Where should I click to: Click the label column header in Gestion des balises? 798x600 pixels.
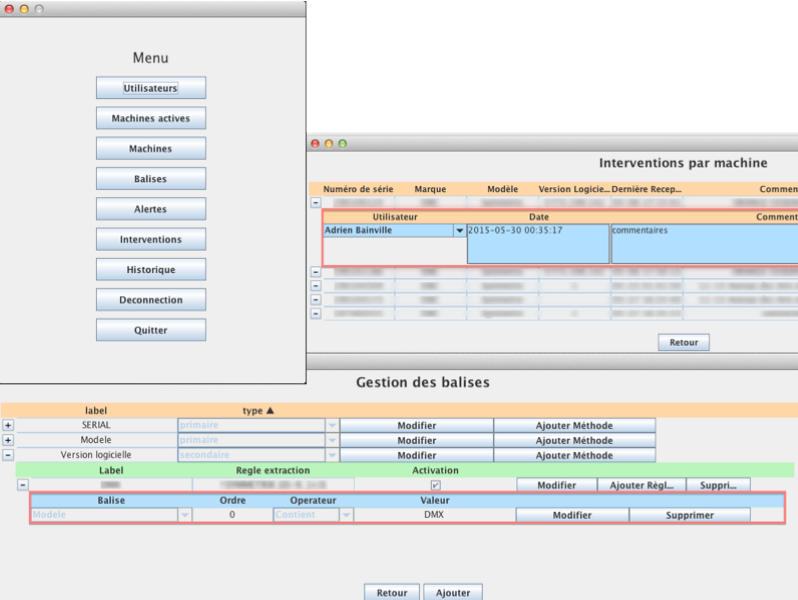(96, 411)
